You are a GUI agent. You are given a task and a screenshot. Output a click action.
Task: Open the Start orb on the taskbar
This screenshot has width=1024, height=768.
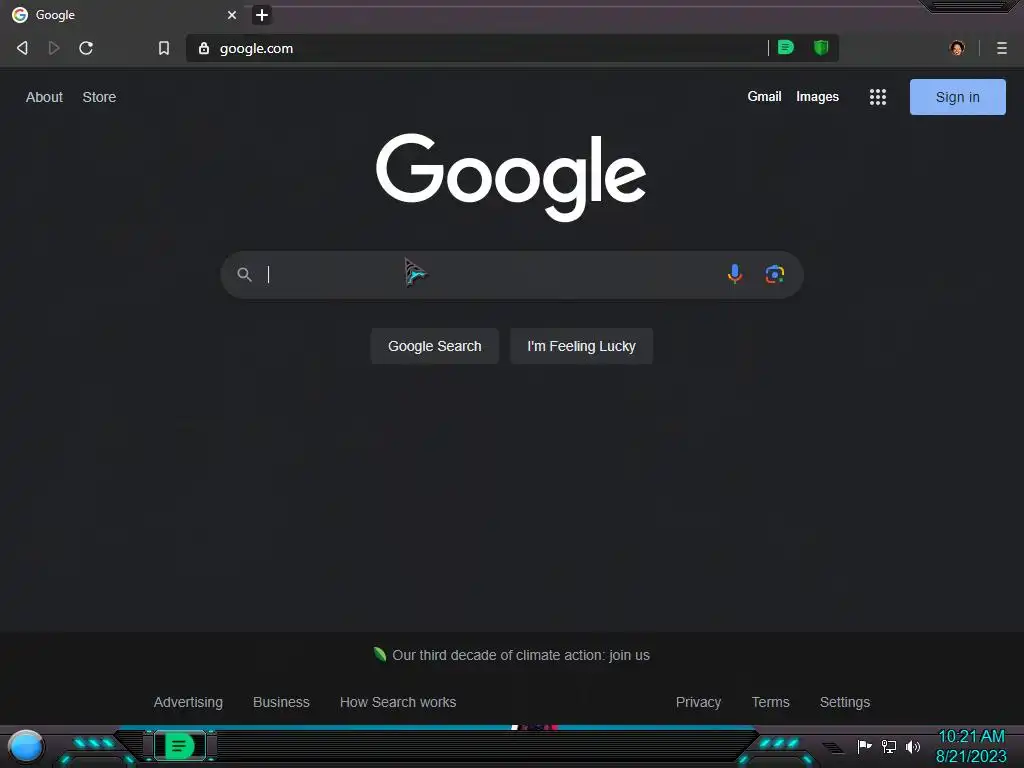click(26, 747)
